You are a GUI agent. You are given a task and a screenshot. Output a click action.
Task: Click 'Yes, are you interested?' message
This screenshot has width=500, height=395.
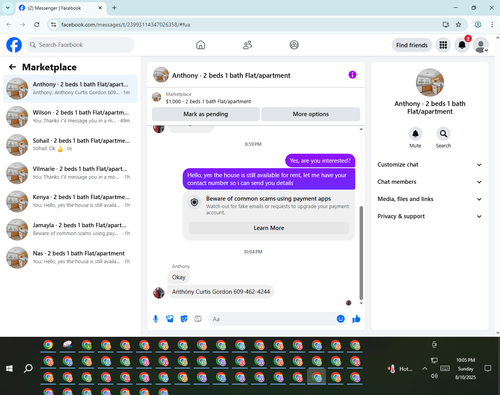320,161
